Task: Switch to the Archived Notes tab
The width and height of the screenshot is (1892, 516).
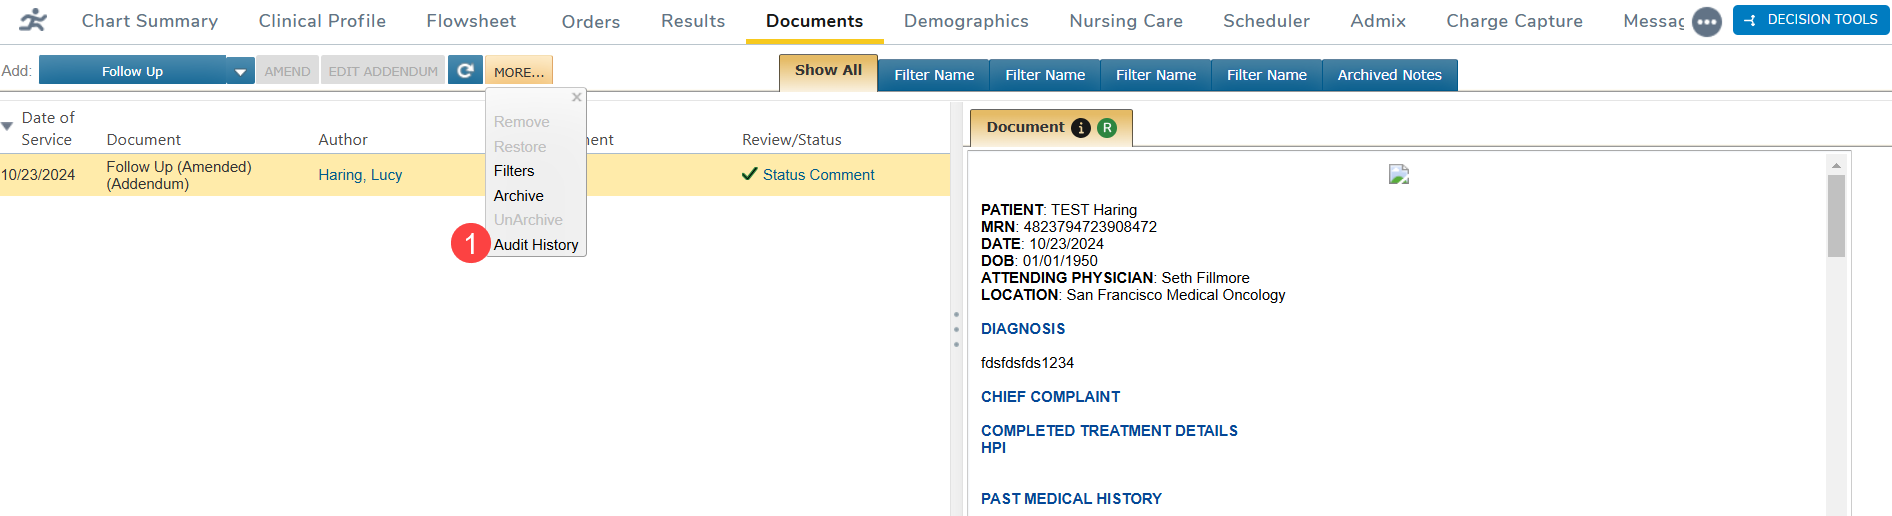Action: (x=1389, y=75)
